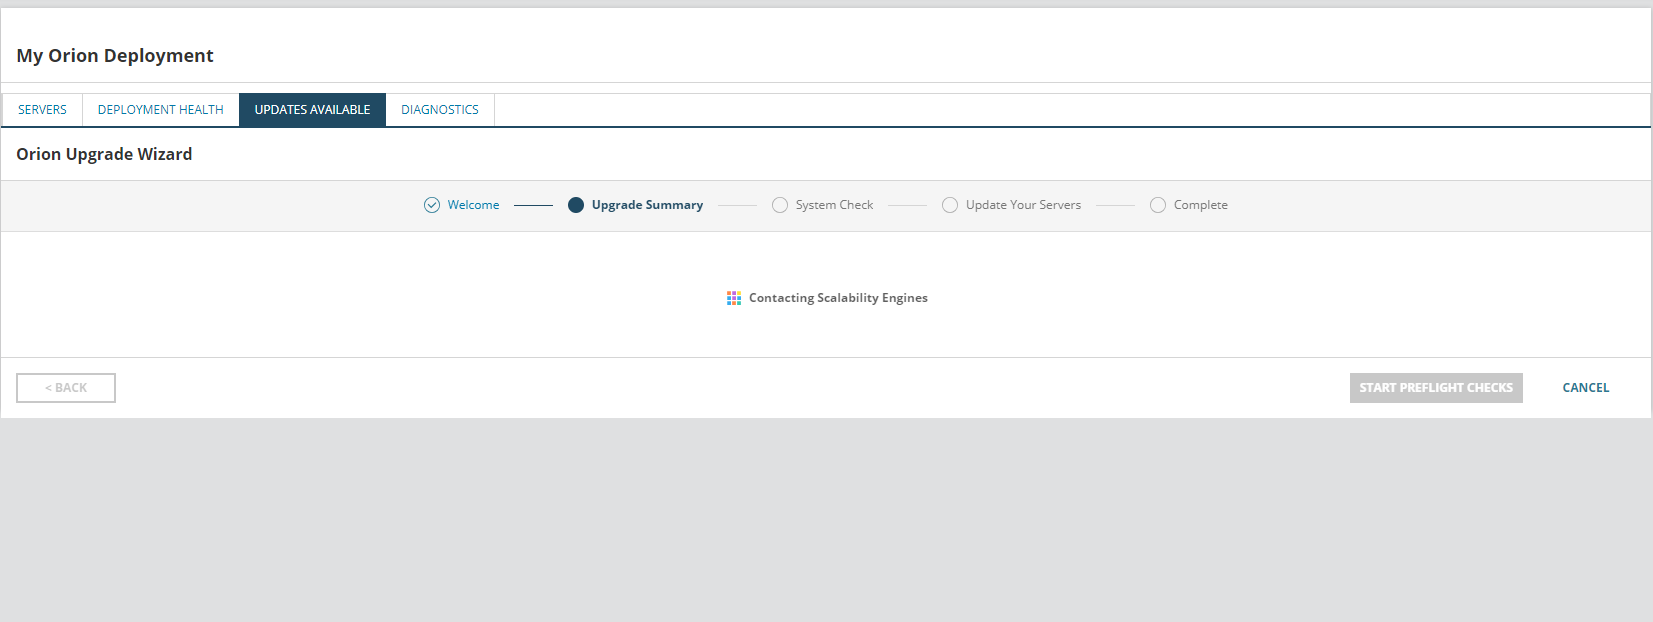Screen dimensions: 1653x622
Task: Select the Update Your Servers label
Action: tap(1023, 205)
